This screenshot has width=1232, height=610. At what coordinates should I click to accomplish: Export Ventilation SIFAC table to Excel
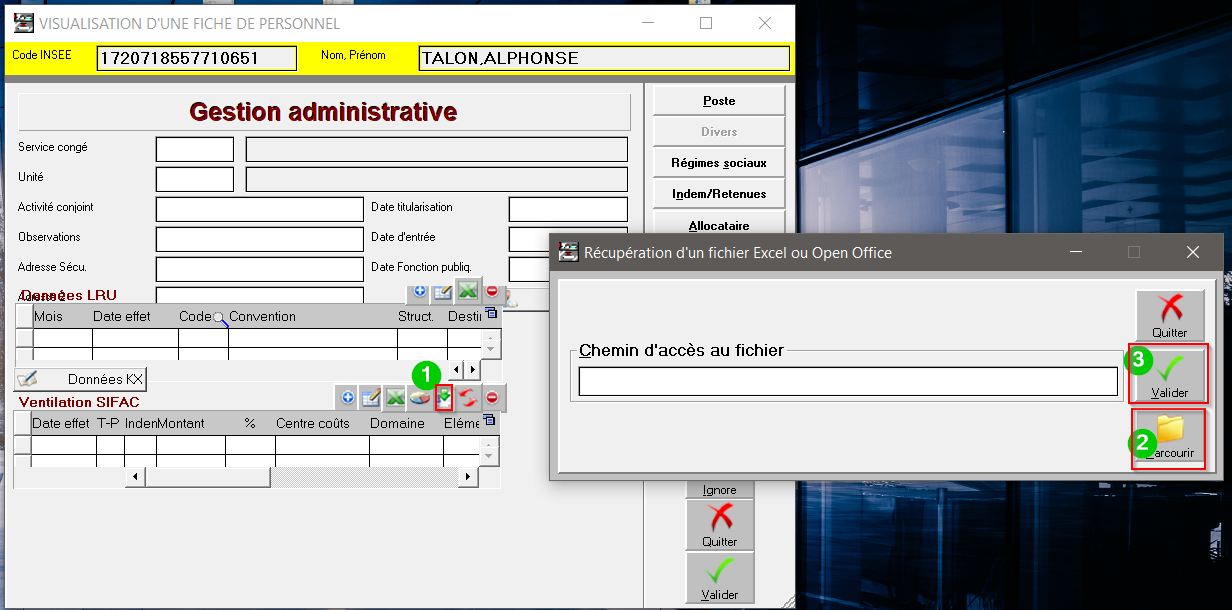pos(396,398)
